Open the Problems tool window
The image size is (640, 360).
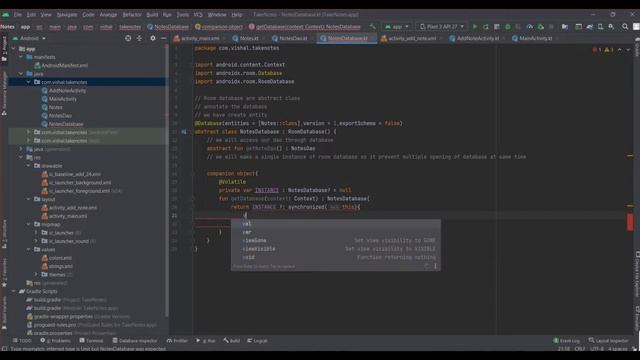55,340
